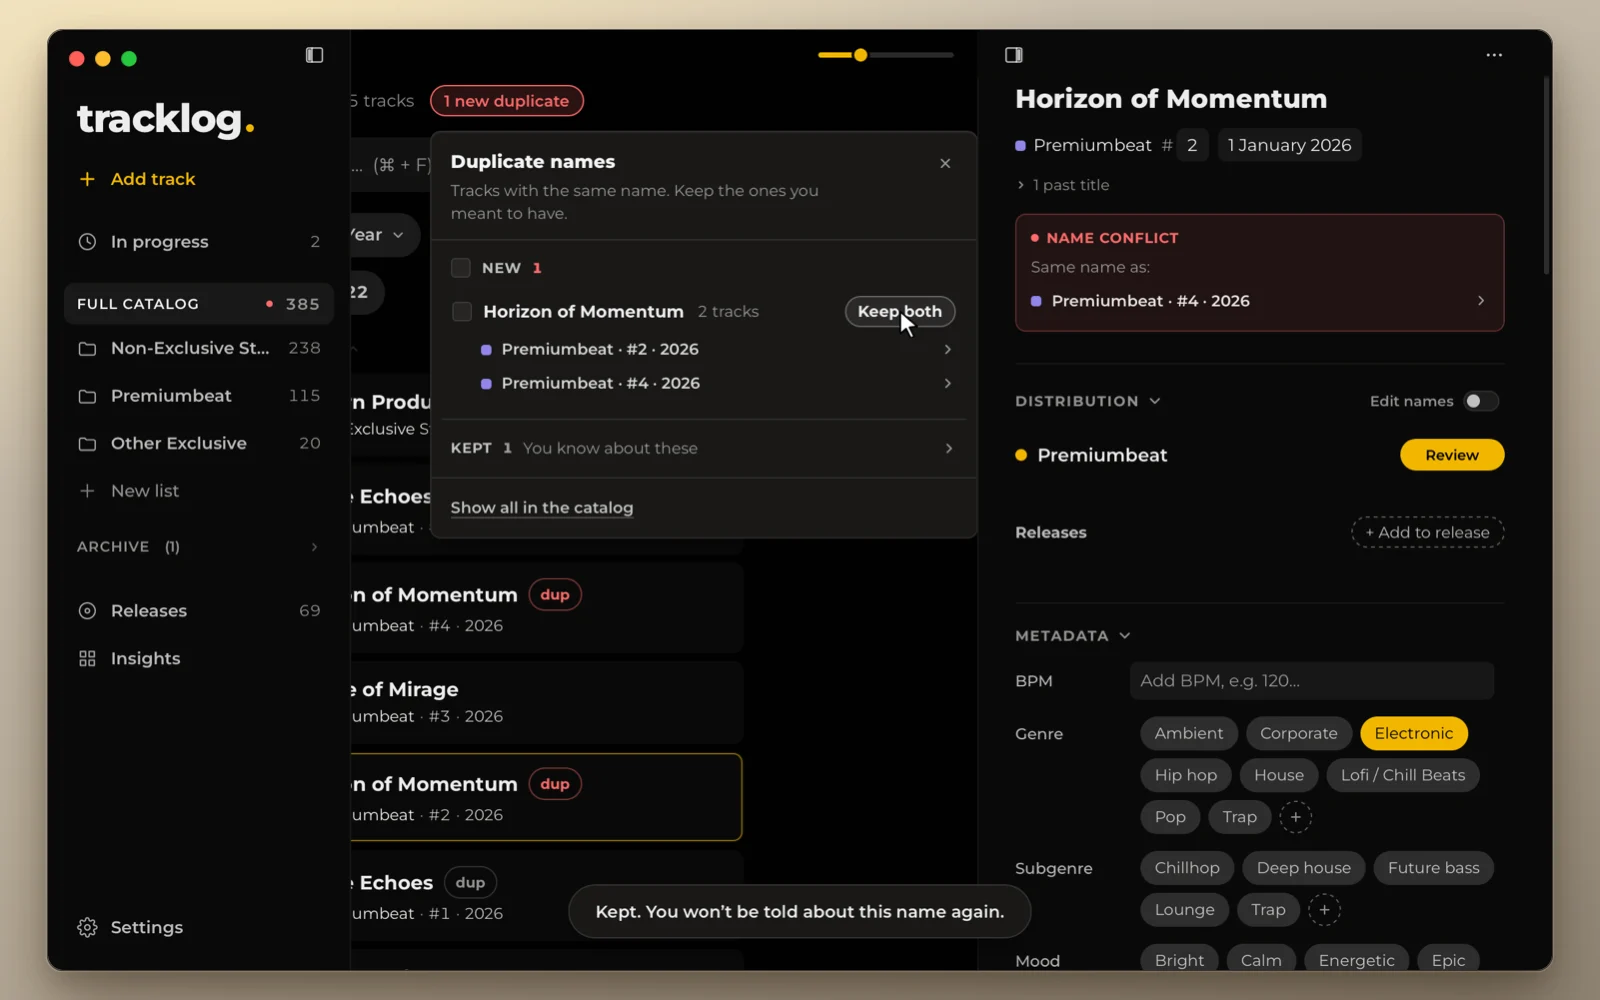The width and height of the screenshot is (1600, 1000).
Task: Click the BPM input field
Action: (1311, 681)
